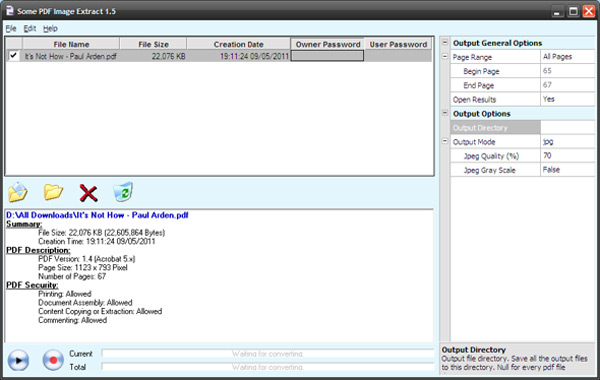Click the Jpeg Quality value 70
This screenshot has height=380, width=600.
click(x=568, y=156)
